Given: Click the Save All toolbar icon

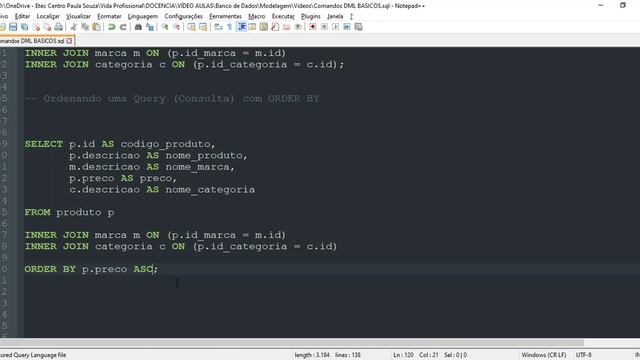Looking at the screenshot, I should [x=24, y=27].
